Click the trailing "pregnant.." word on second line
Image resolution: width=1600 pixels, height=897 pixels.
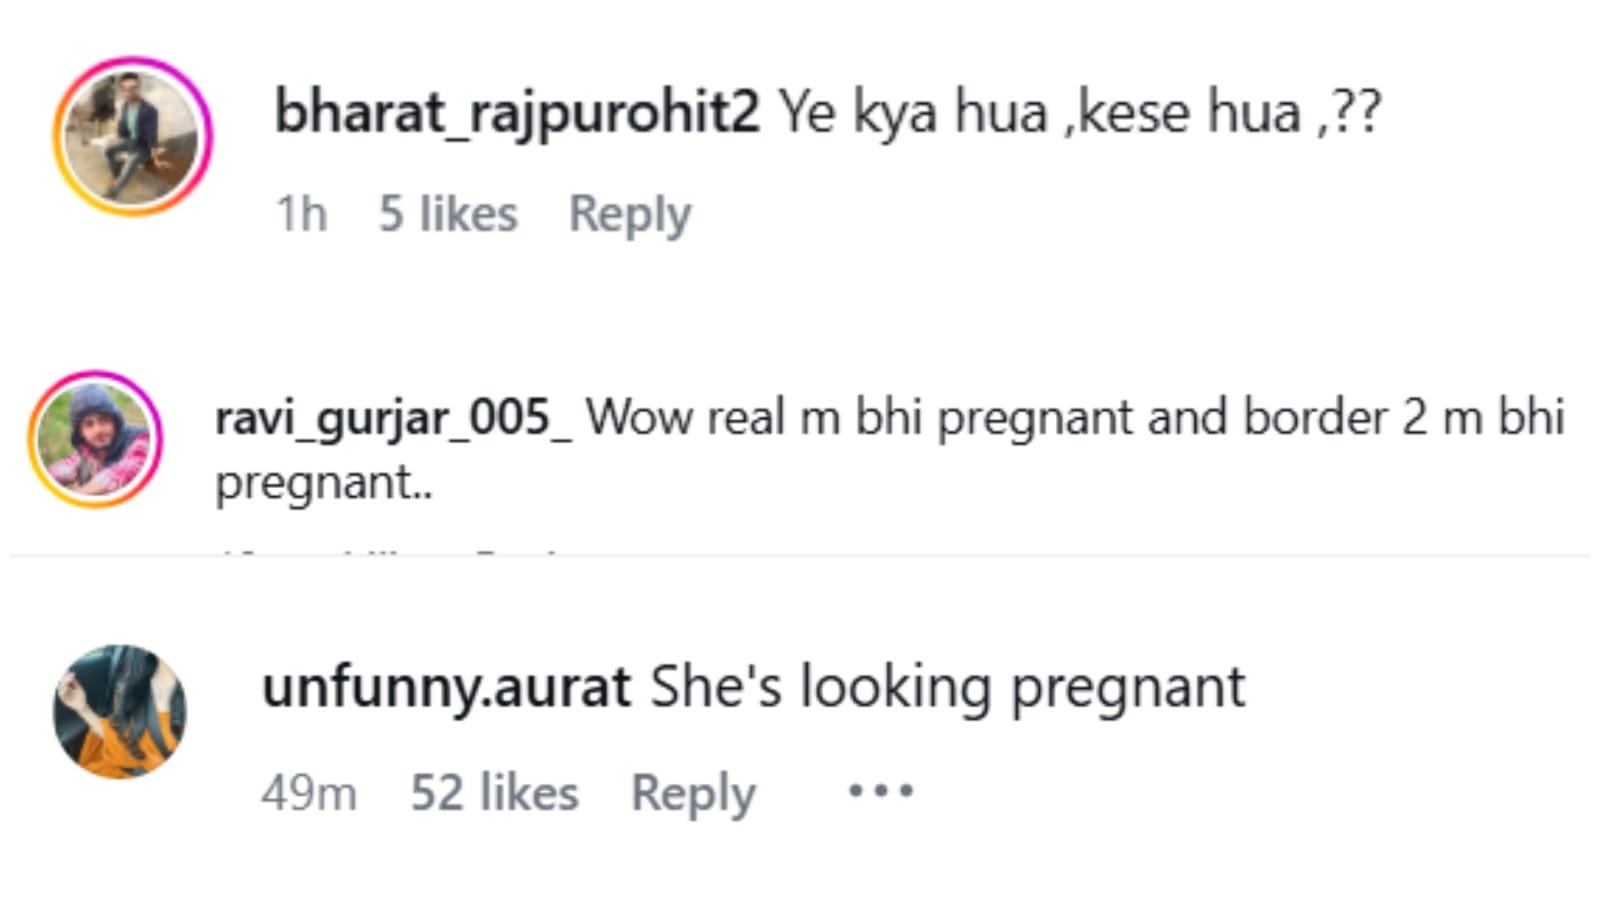[324, 482]
